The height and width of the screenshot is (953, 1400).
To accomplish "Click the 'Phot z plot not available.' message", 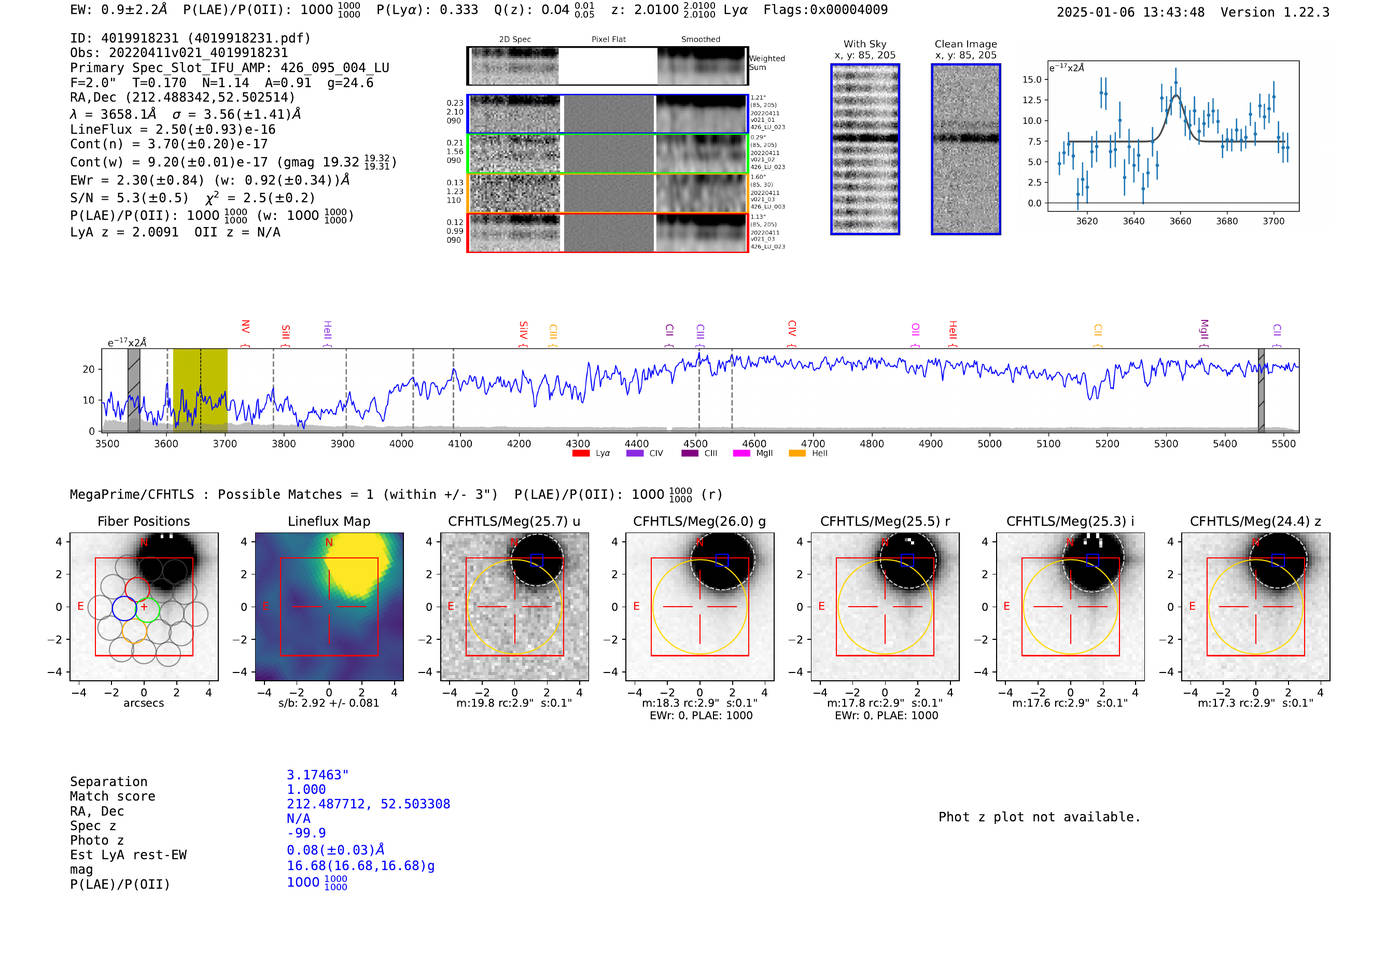I will point(1039,817).
